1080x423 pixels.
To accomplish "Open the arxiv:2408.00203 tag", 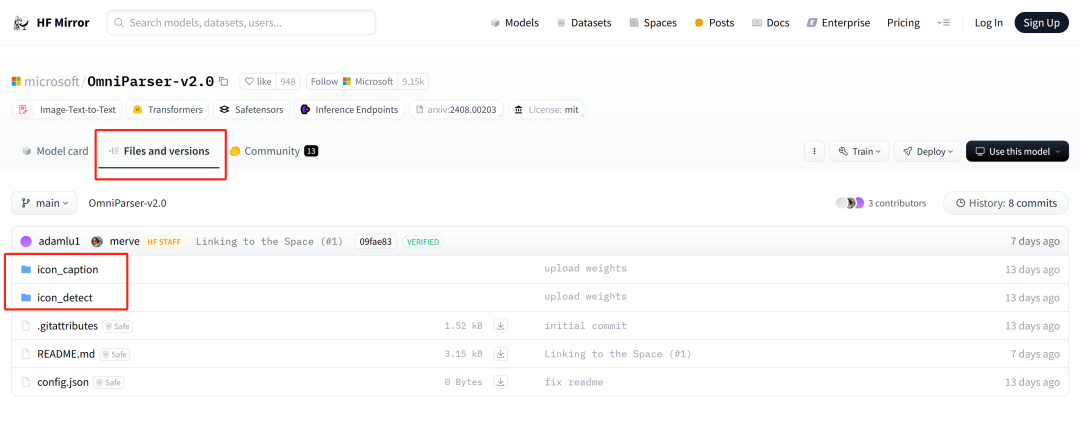I will [457, 110].
